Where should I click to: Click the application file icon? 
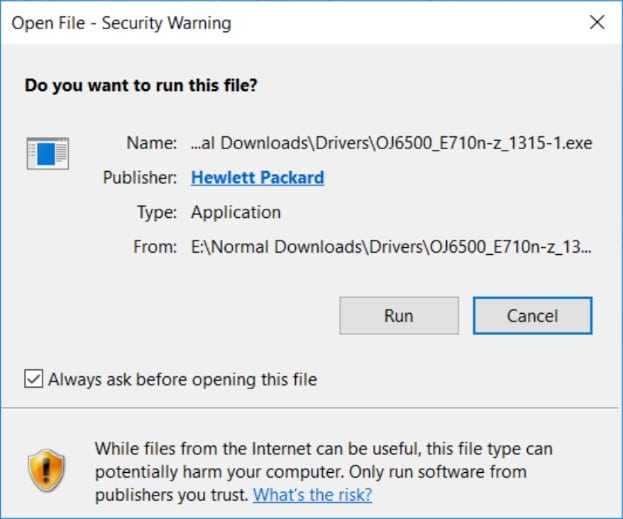(x=48, y=154)
